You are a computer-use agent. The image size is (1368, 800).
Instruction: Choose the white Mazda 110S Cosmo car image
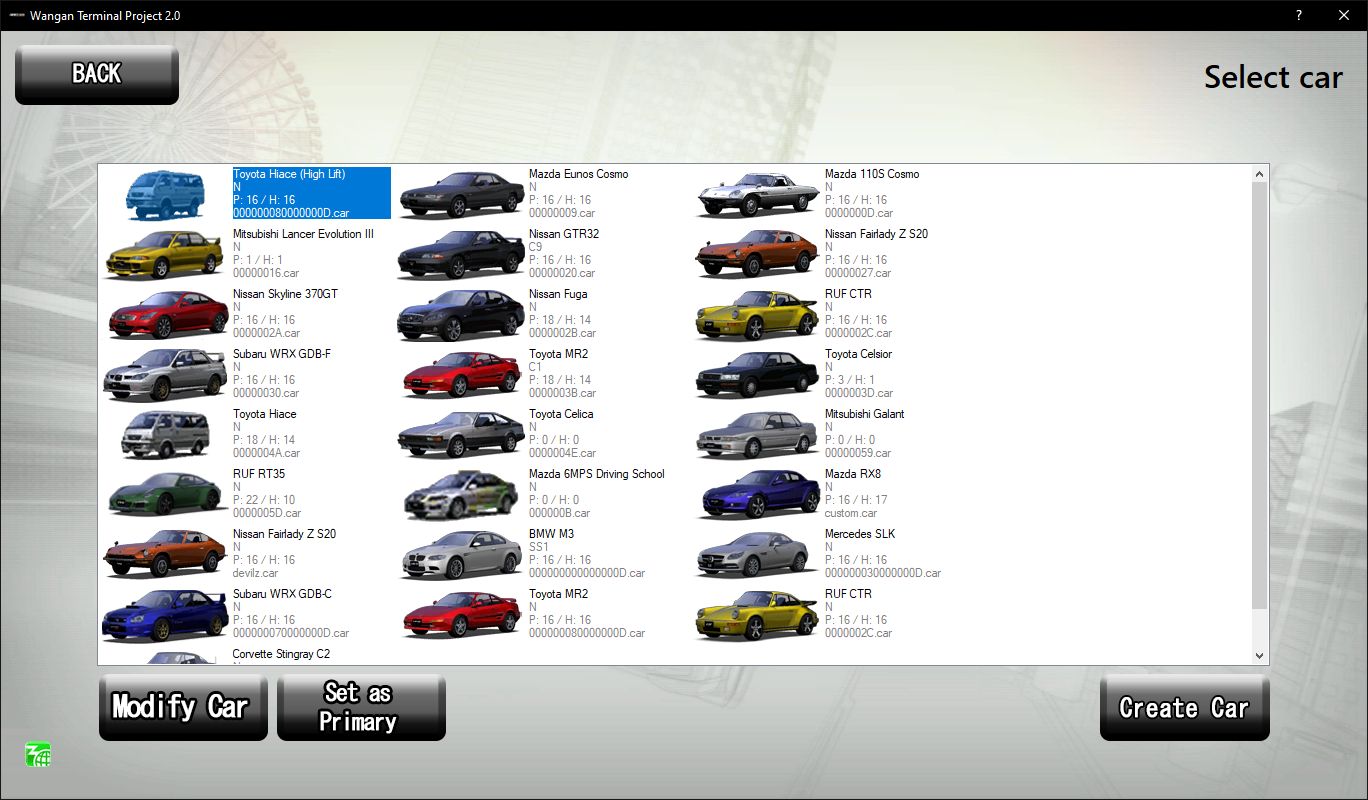click(x=757, y=194)
